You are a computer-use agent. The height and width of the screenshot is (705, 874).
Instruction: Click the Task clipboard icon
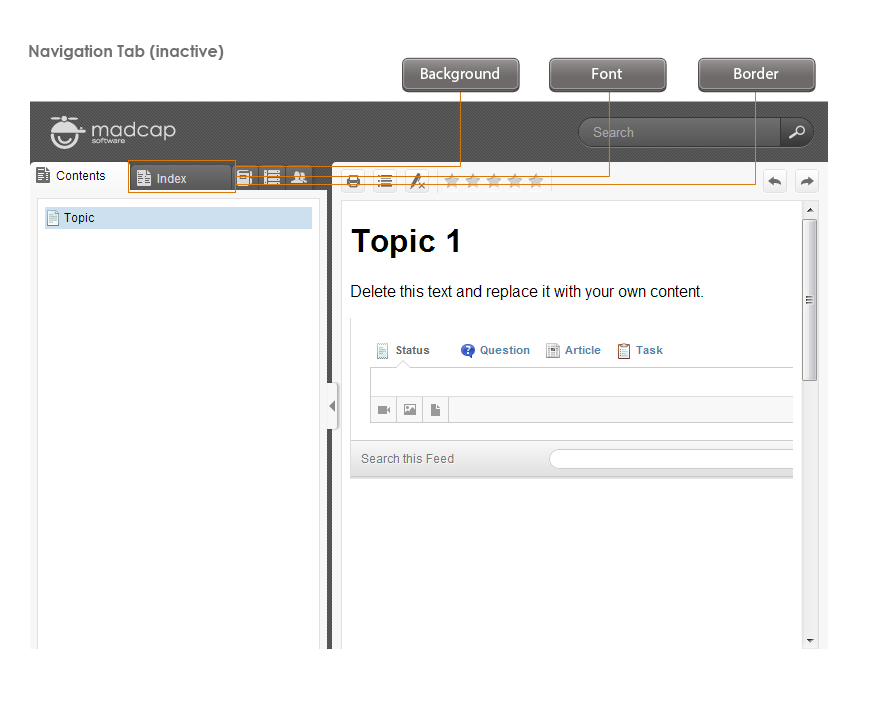click(624, 351)
